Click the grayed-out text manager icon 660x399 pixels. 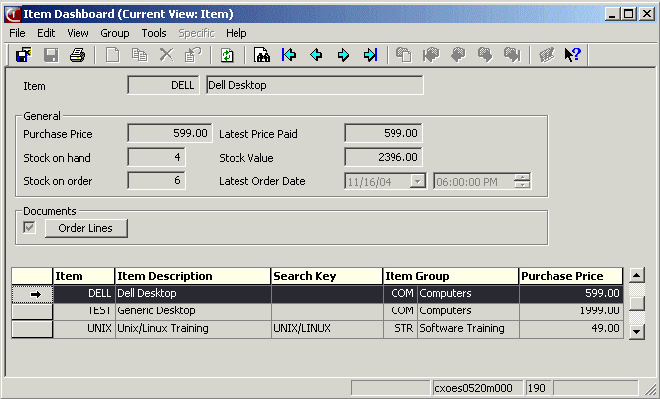coord(546,55)
